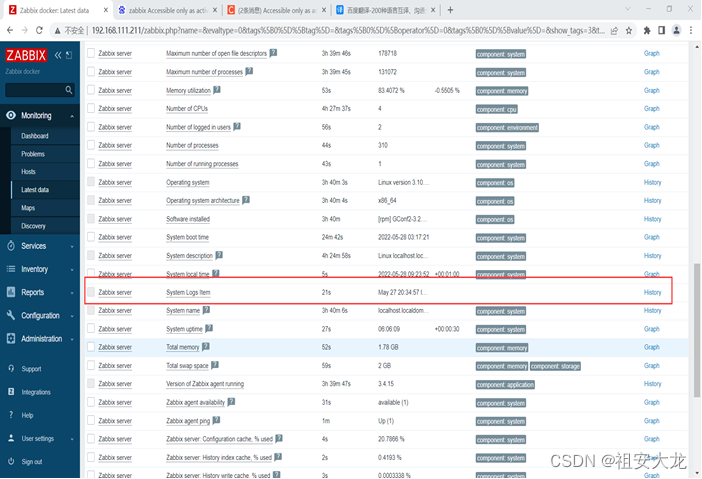Tick checkbox for Number of processes row

(x=91, y=145)
